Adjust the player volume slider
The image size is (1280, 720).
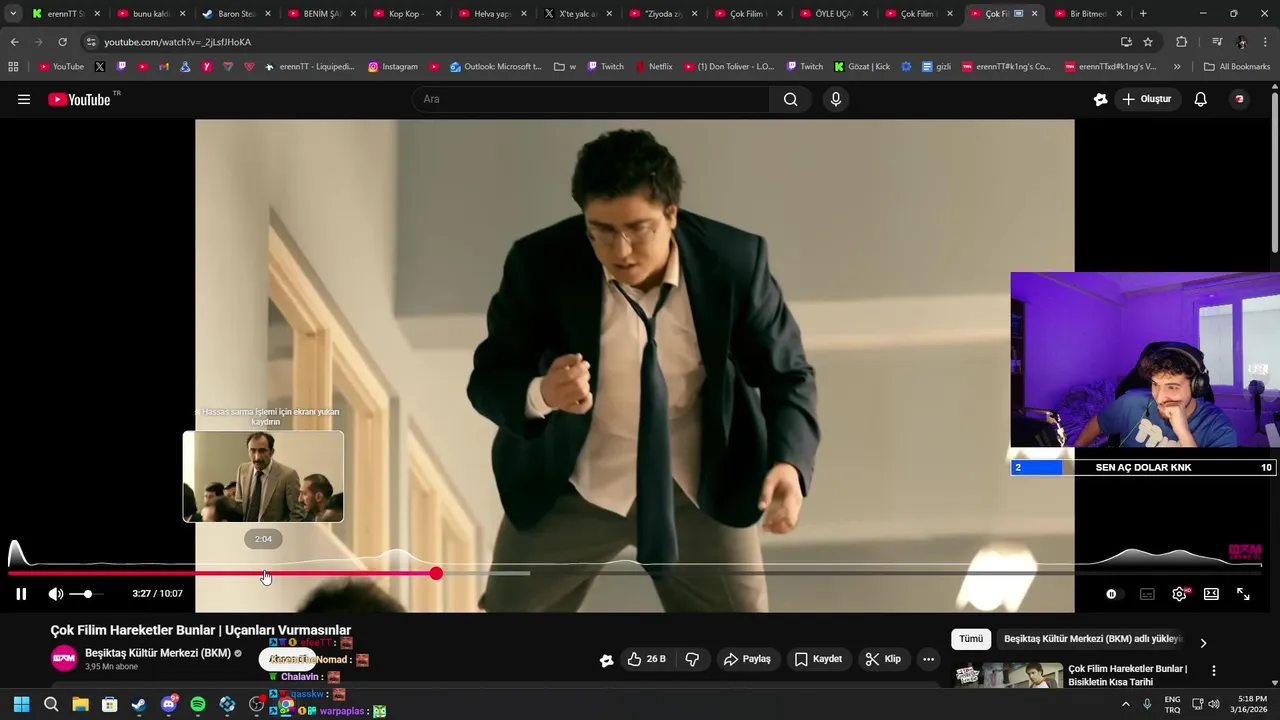[x=87, y=594]
